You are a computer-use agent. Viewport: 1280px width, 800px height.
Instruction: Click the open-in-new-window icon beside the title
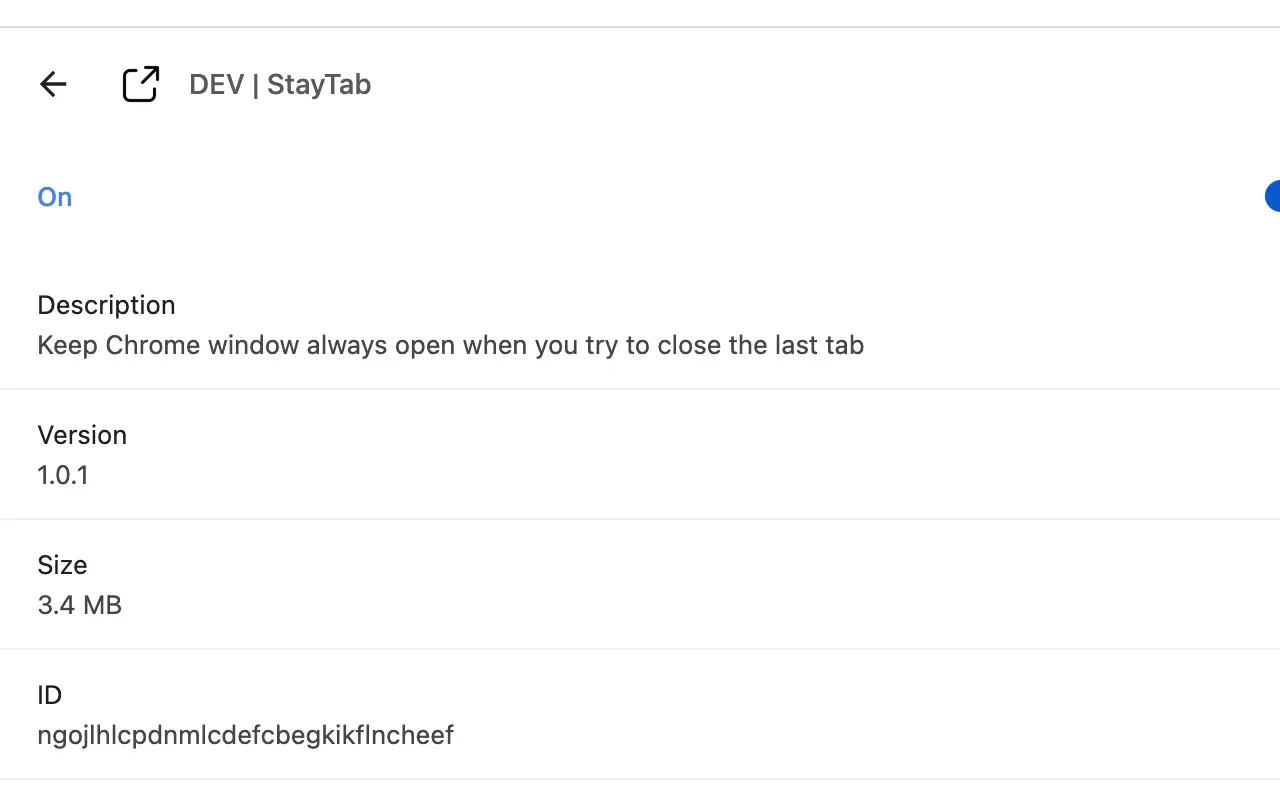[140, 84]
